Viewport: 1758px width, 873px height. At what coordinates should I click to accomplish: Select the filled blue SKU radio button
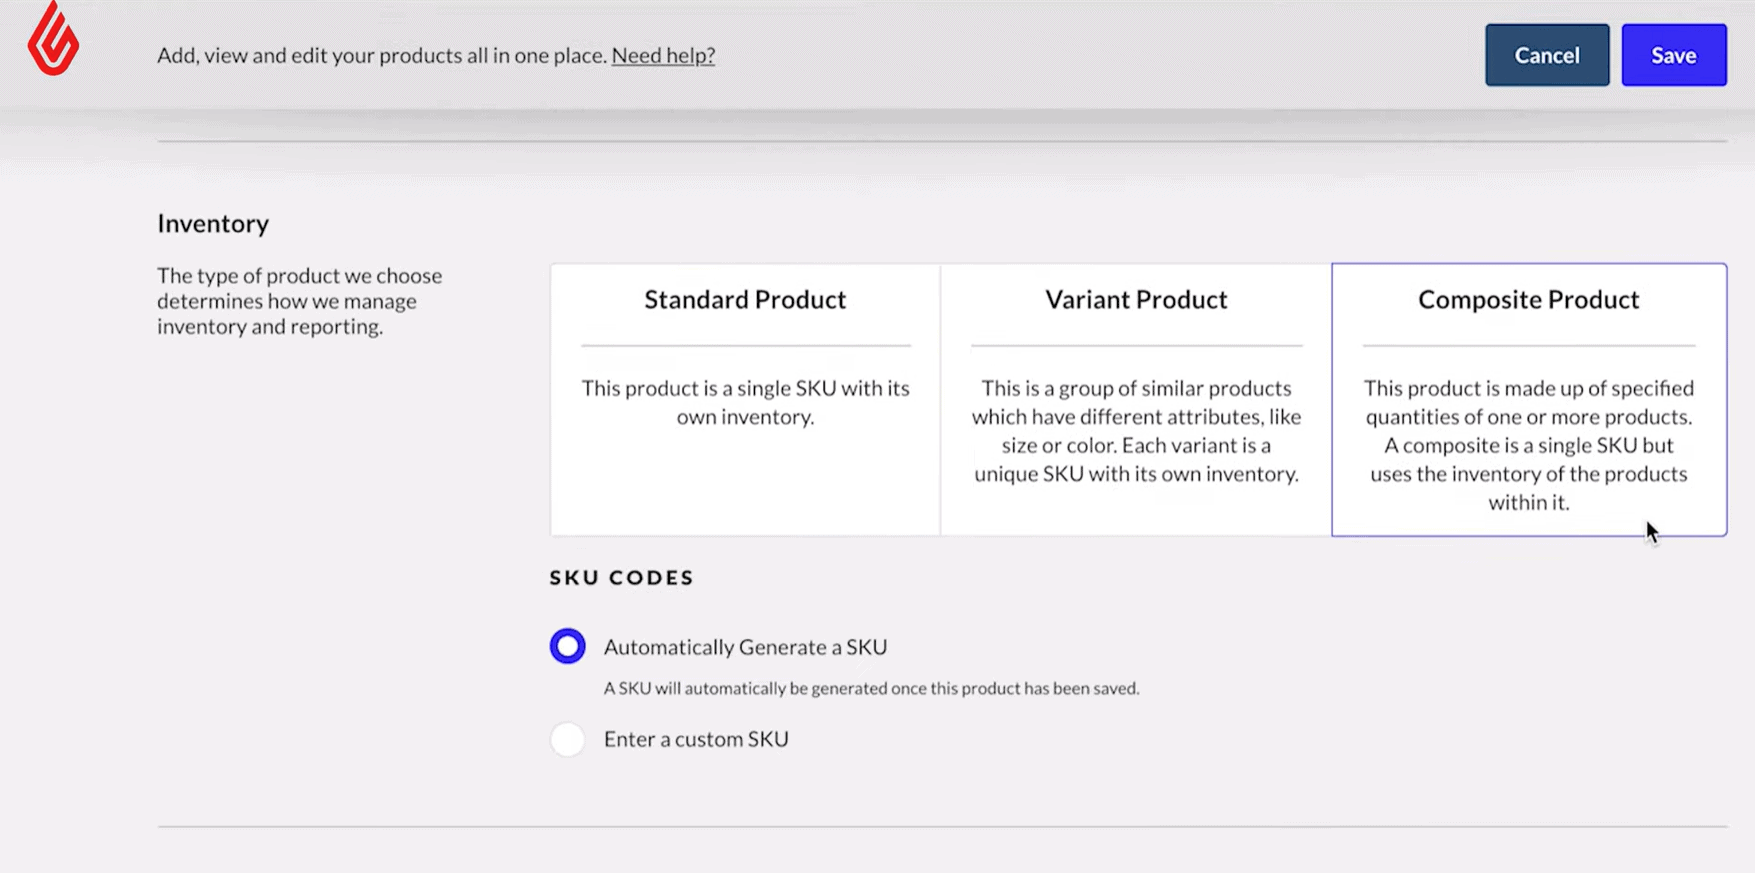[567, 645]
